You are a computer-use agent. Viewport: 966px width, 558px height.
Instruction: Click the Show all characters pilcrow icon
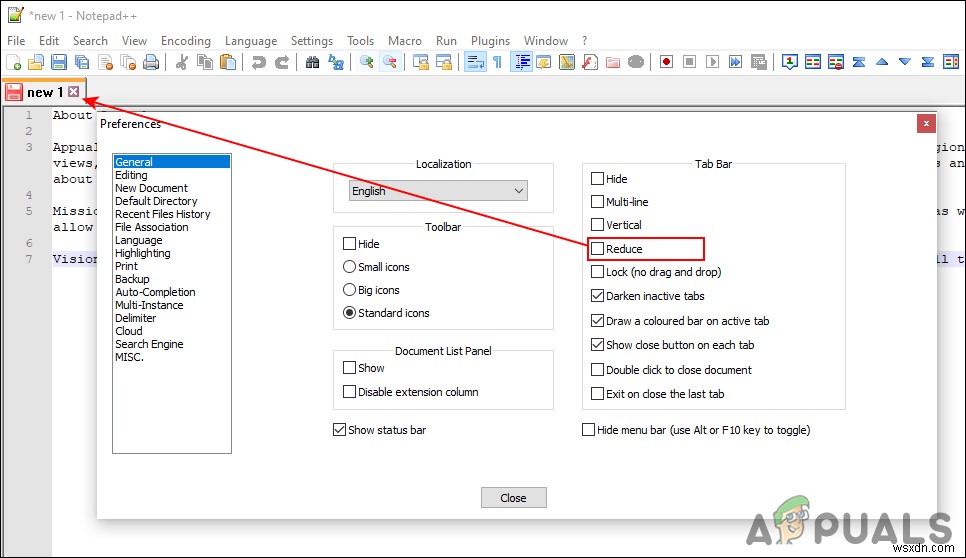498,62
